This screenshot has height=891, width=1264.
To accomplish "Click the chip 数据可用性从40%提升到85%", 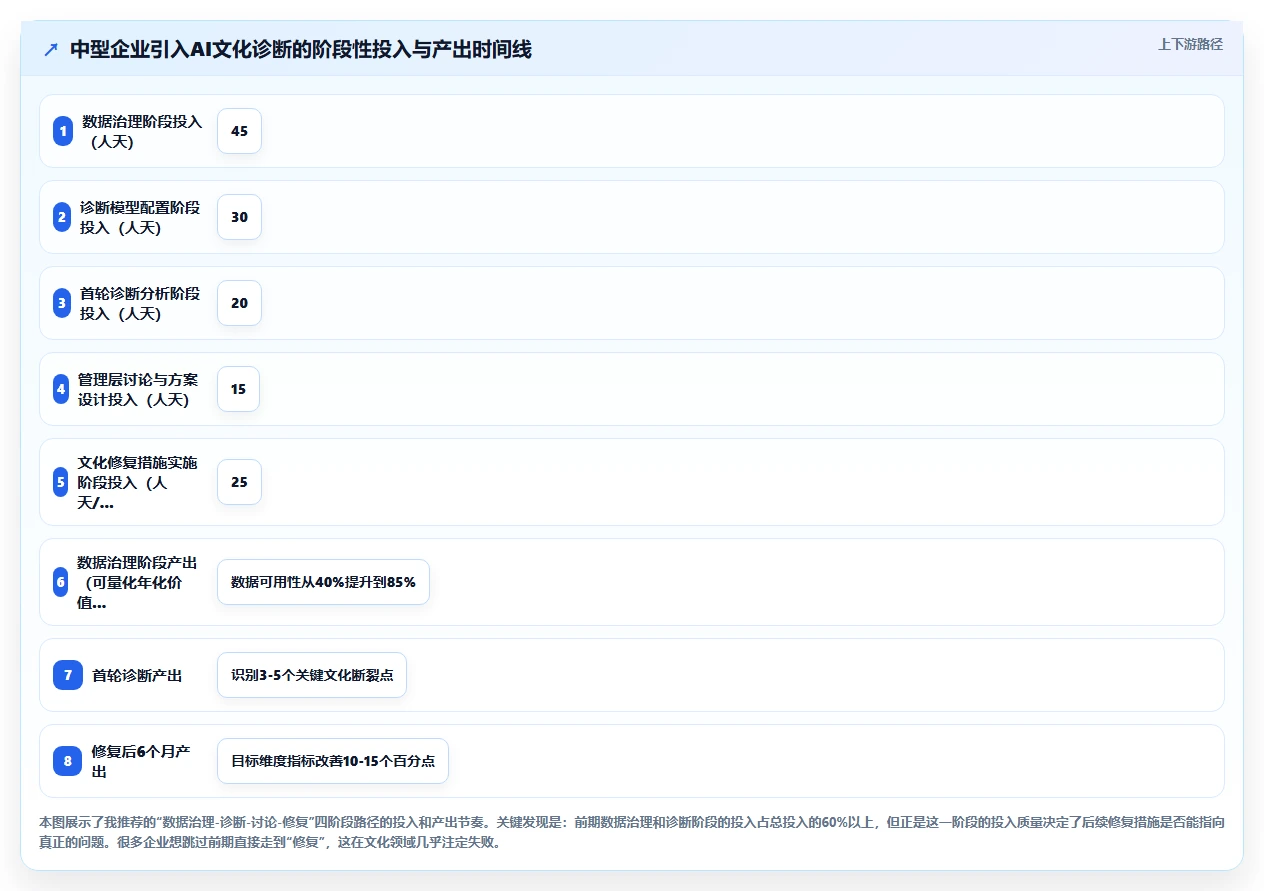I will point(323,582).
